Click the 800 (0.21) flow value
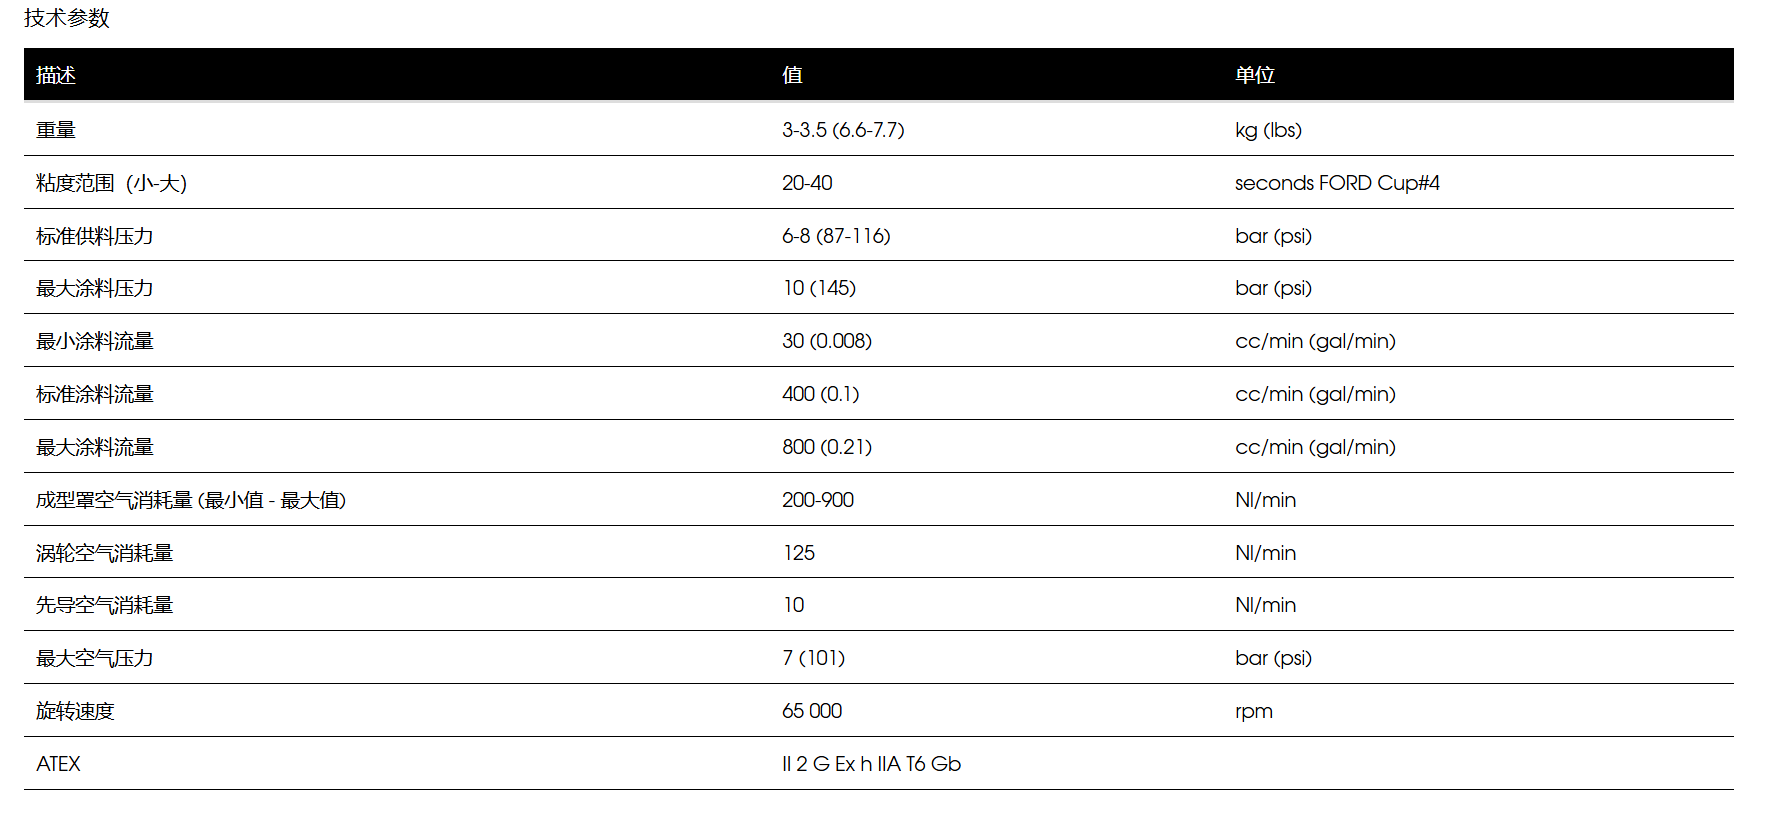The height and width of the screenshot is (814, 1770). [x=827, y=447]
